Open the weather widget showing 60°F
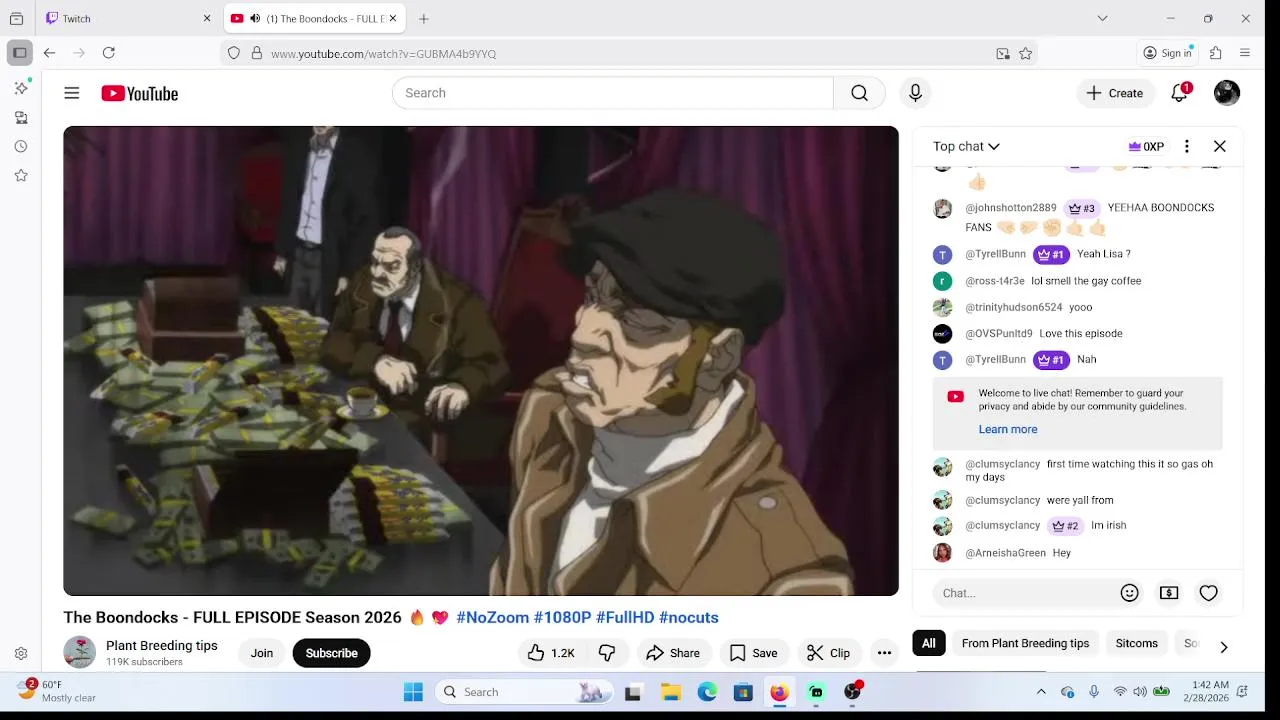Screen dimensions: 1280x720 click(58, 691)
